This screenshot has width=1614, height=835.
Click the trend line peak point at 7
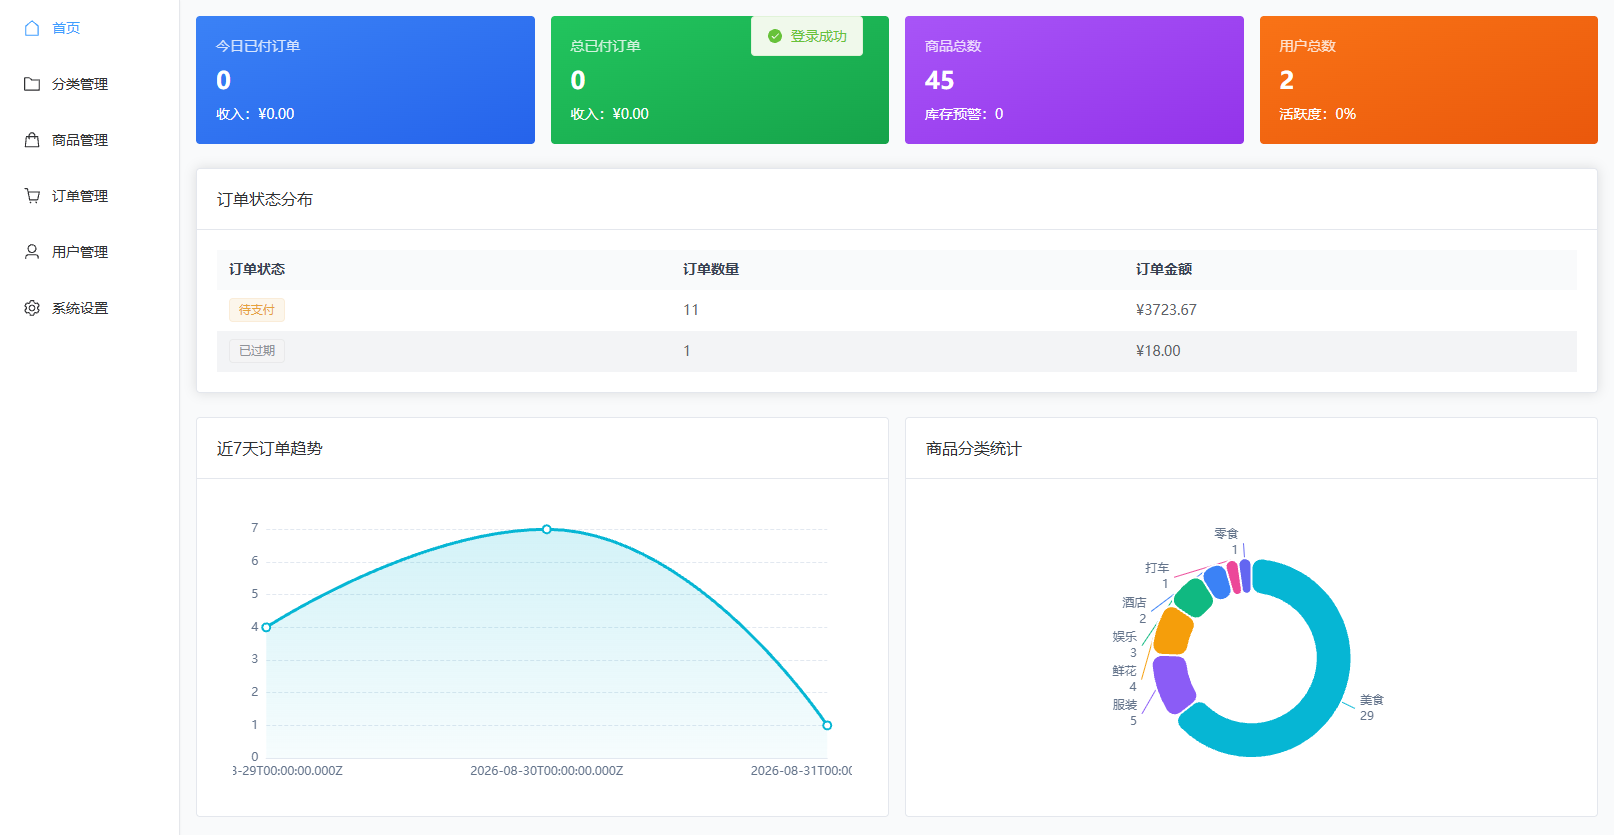pyautogui.click(x=547, y=529)
